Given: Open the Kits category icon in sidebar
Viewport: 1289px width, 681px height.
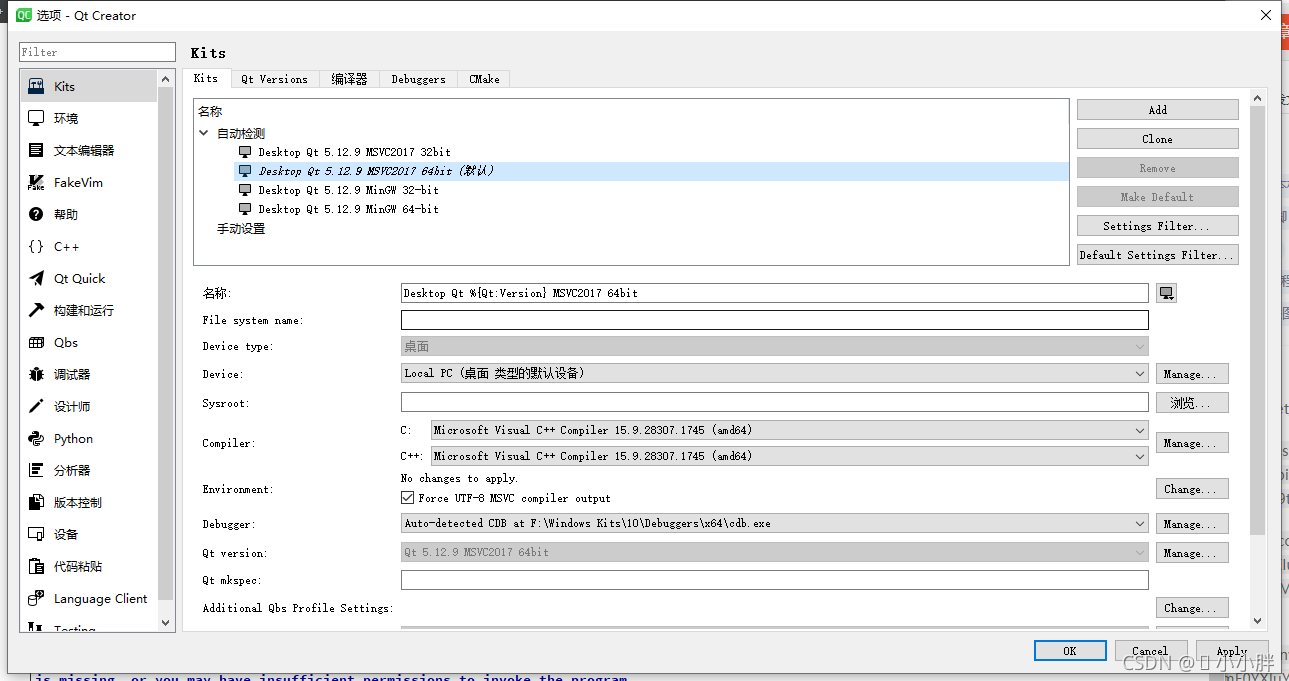Looking at the screenshot, I should pyautogui.click(x=36, y=87).
